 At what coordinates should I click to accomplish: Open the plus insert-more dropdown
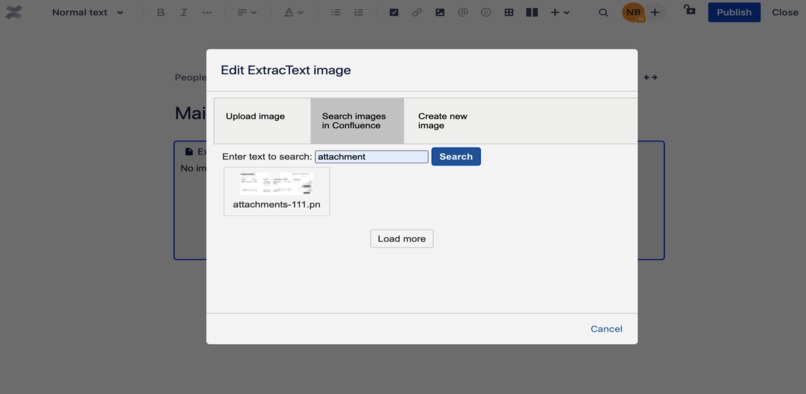coord(560,12)
